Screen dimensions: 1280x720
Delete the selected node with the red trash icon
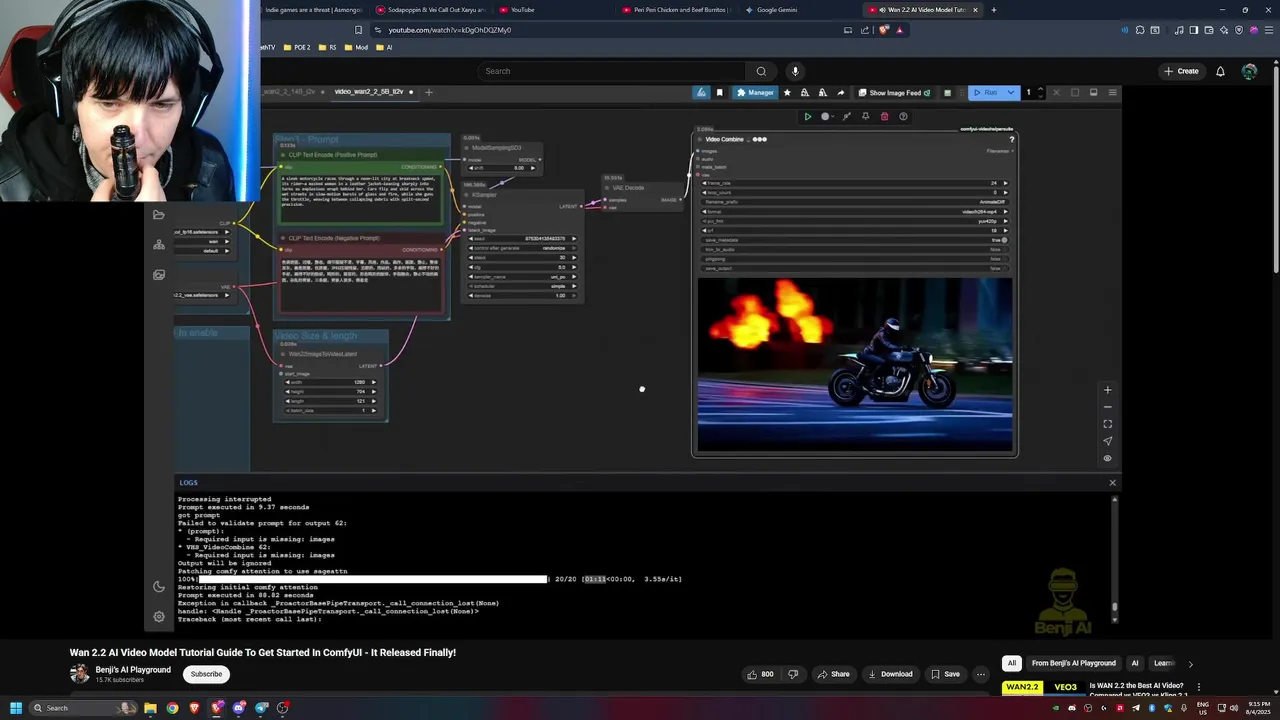coord(884,116)
